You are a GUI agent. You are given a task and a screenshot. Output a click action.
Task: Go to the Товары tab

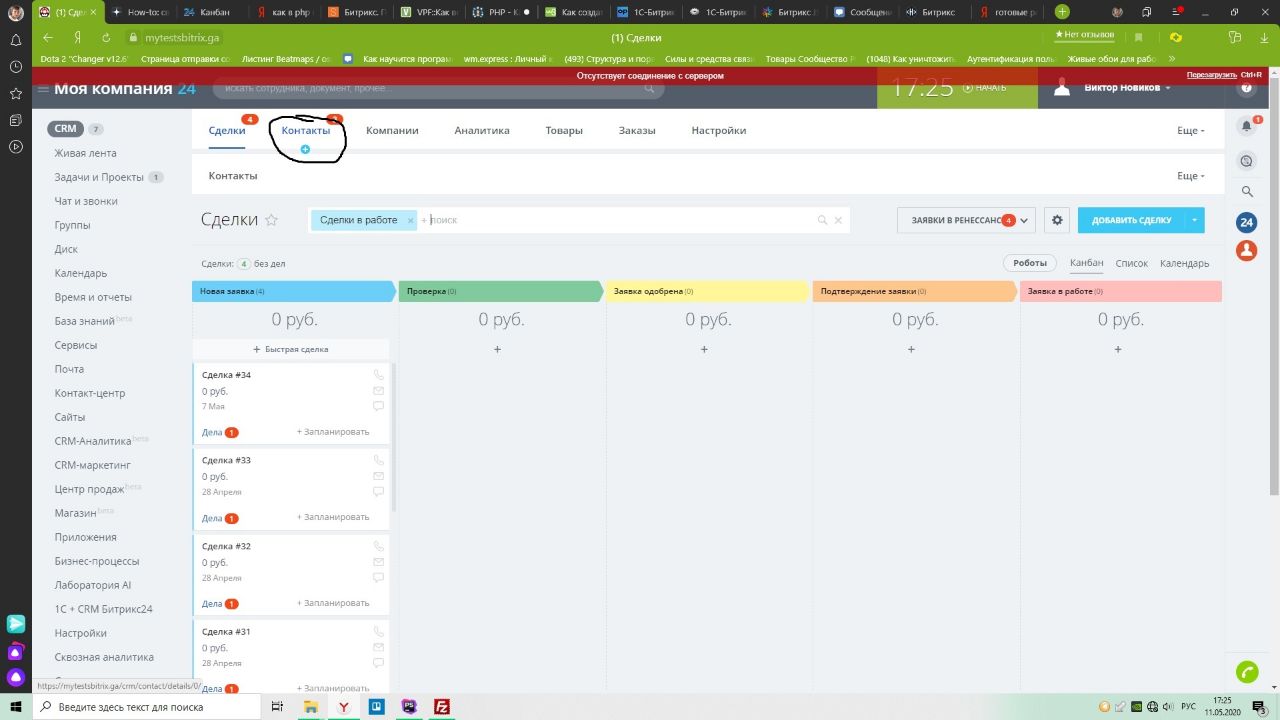564,131
